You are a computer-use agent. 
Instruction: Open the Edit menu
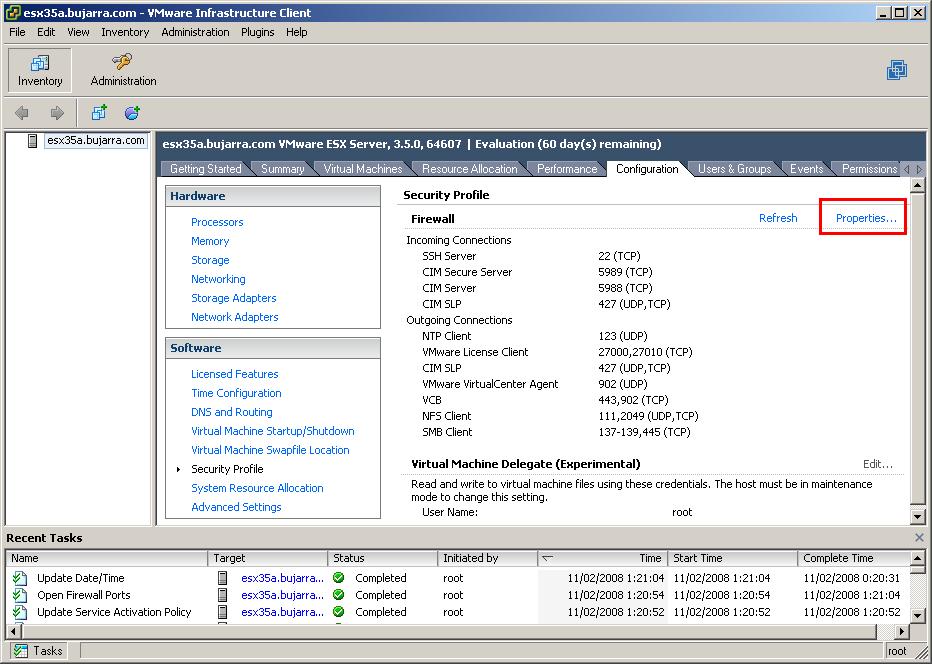click(46, 32)
